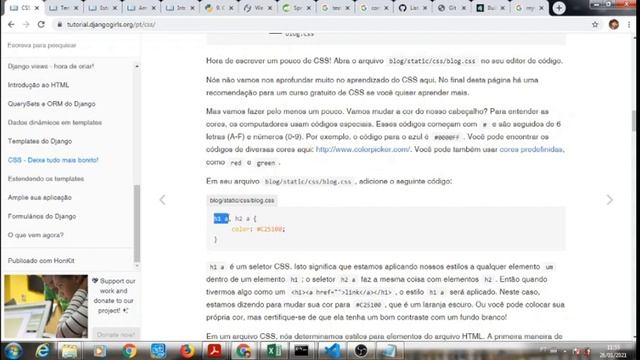This screenshot has height=360, width=640.
Task: Click the 'blog/static/css/blog.css' code block label
Action: point(242,200)
